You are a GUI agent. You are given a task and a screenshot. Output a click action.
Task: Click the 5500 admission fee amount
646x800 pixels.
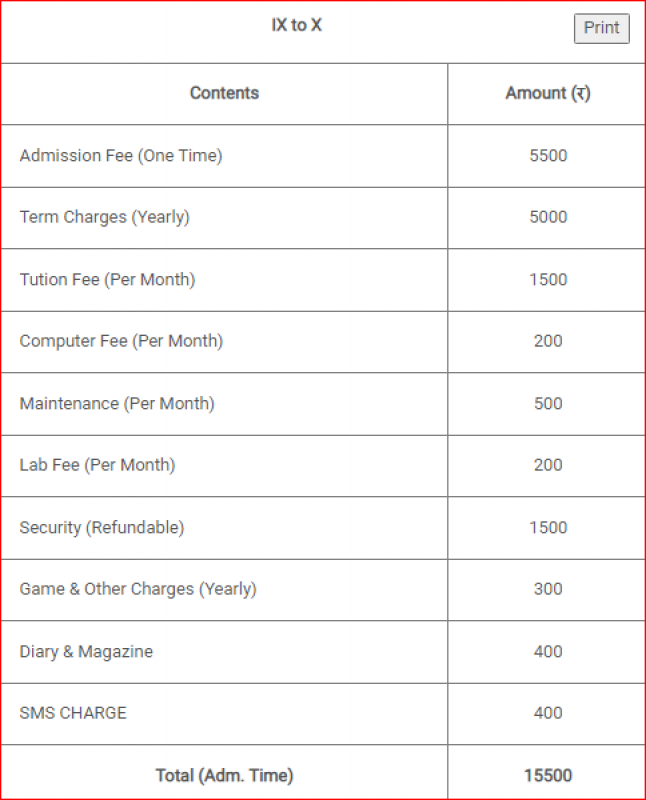(x=548, y=156)
